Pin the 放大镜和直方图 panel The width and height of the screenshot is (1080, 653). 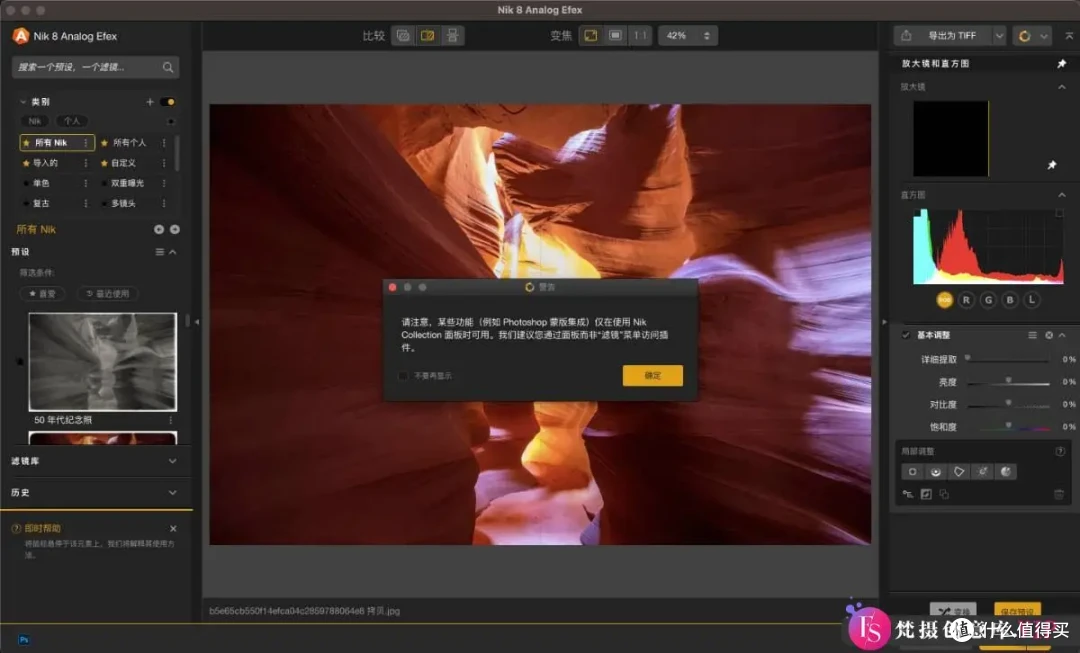tap(1061, 63)
